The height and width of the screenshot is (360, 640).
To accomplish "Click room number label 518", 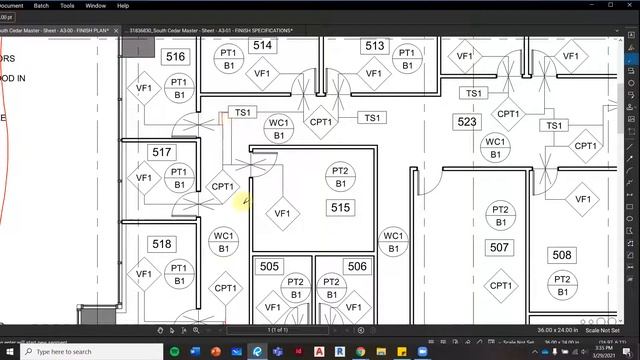I will pos(162,244).
